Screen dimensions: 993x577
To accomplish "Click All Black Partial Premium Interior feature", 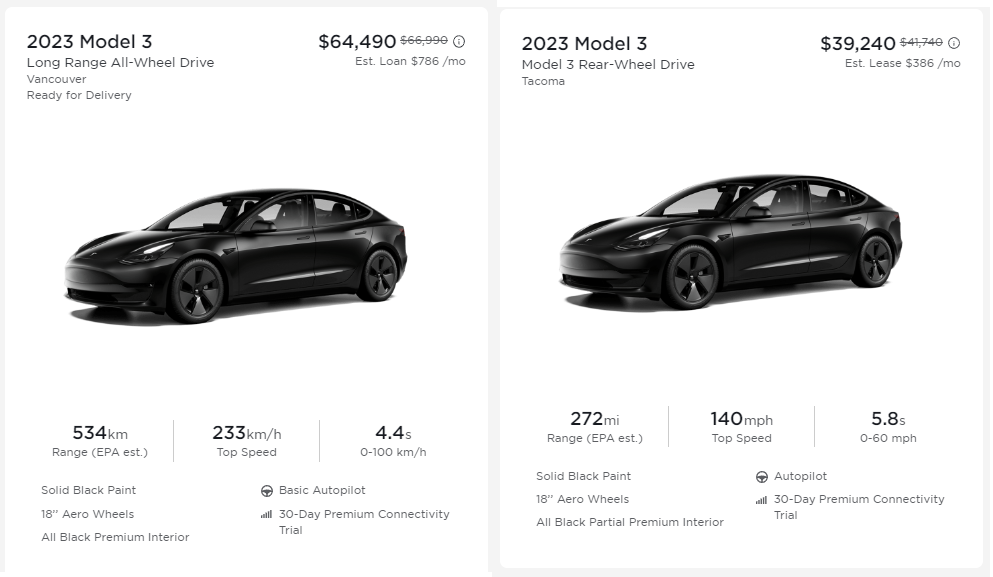I will 629,522.
